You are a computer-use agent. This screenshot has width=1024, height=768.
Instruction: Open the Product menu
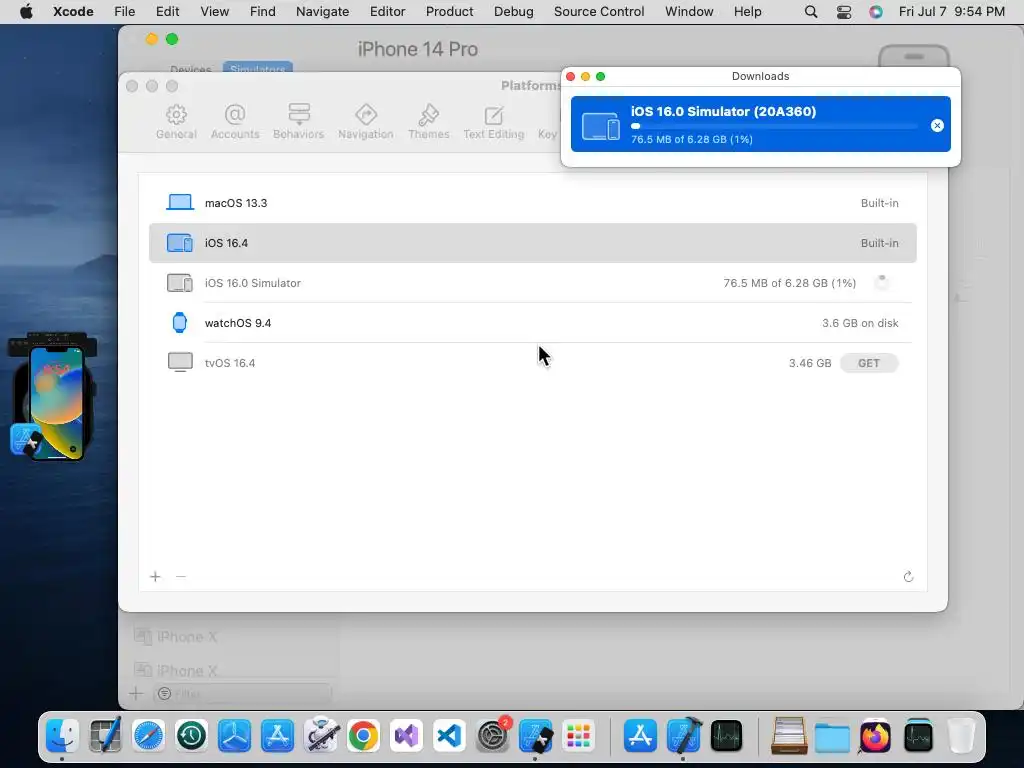(x=449, y=12)
